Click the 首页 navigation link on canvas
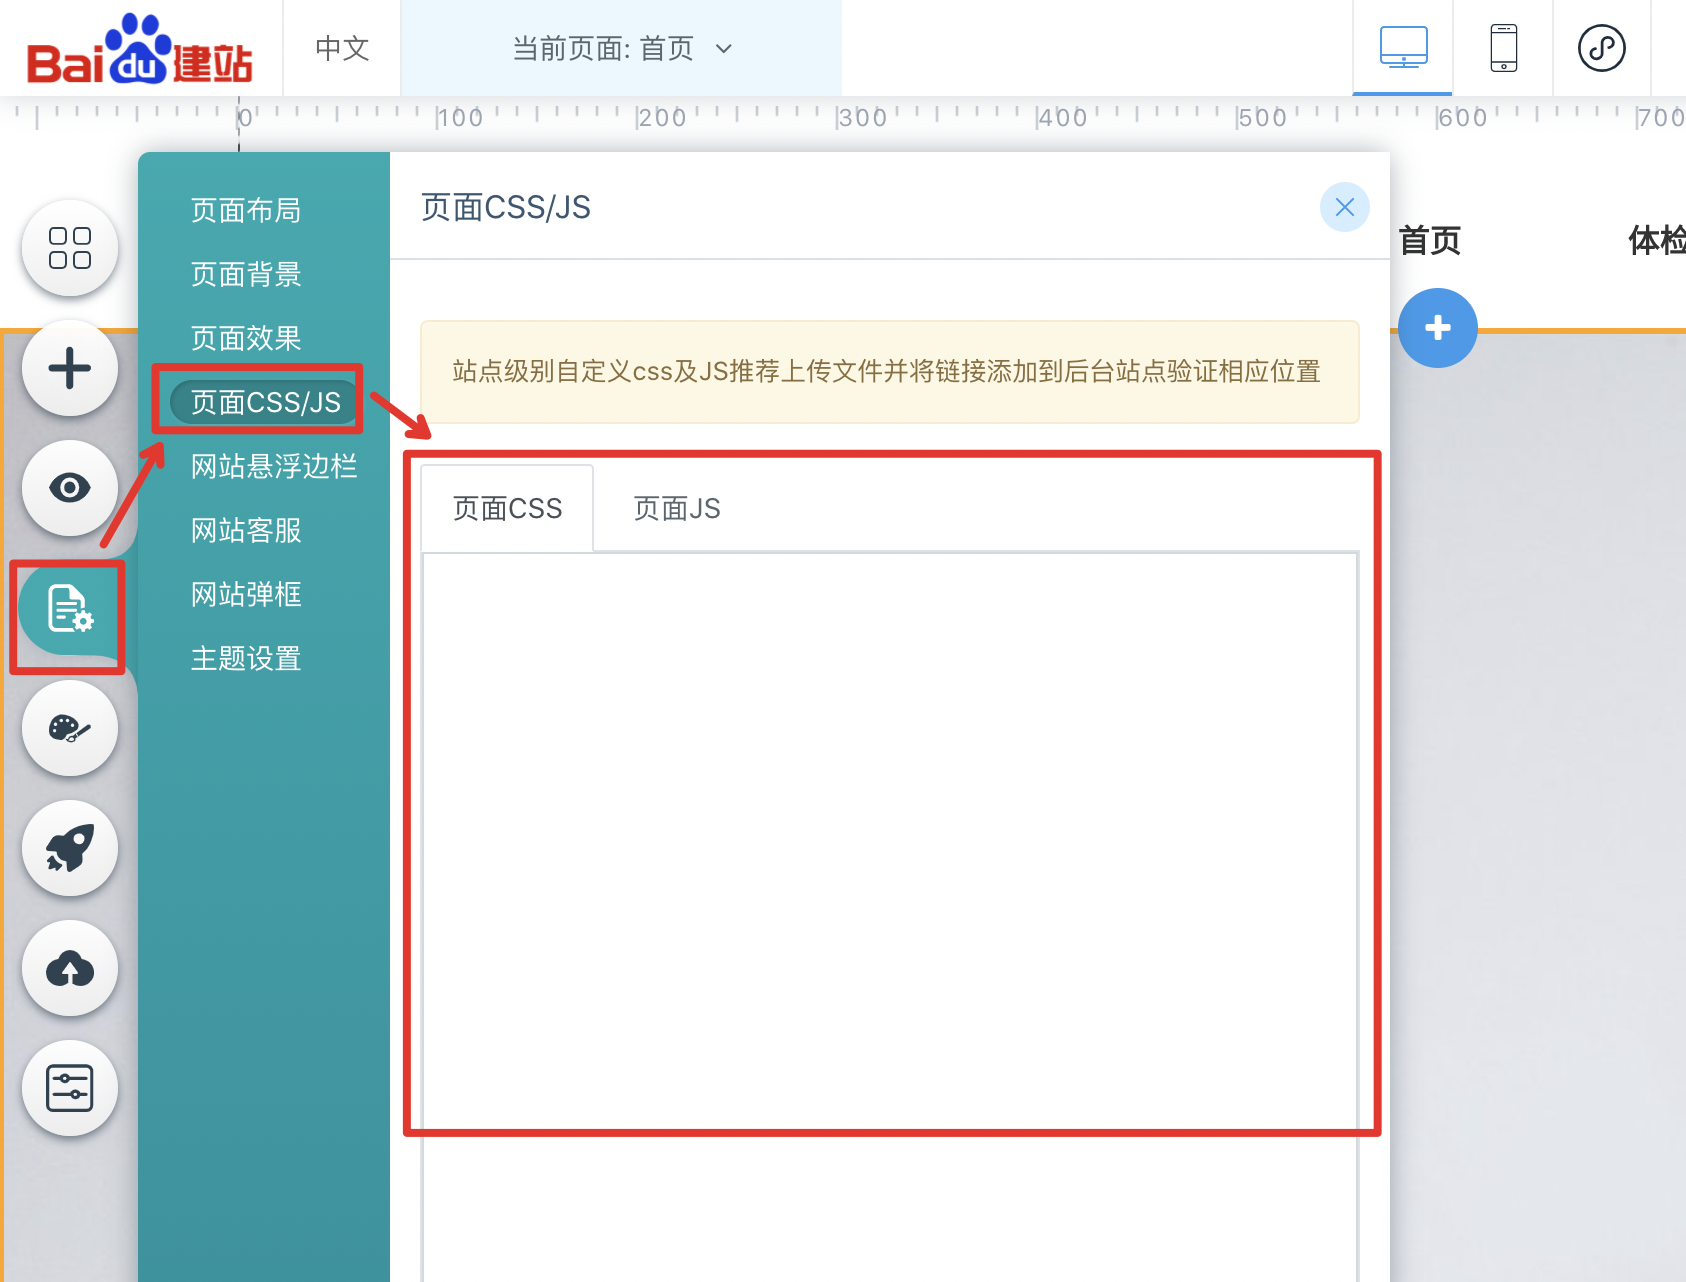Image resolution: width=1686 pixels, height=1282 pixels. pyautogui.click(x=1430, y=240)
